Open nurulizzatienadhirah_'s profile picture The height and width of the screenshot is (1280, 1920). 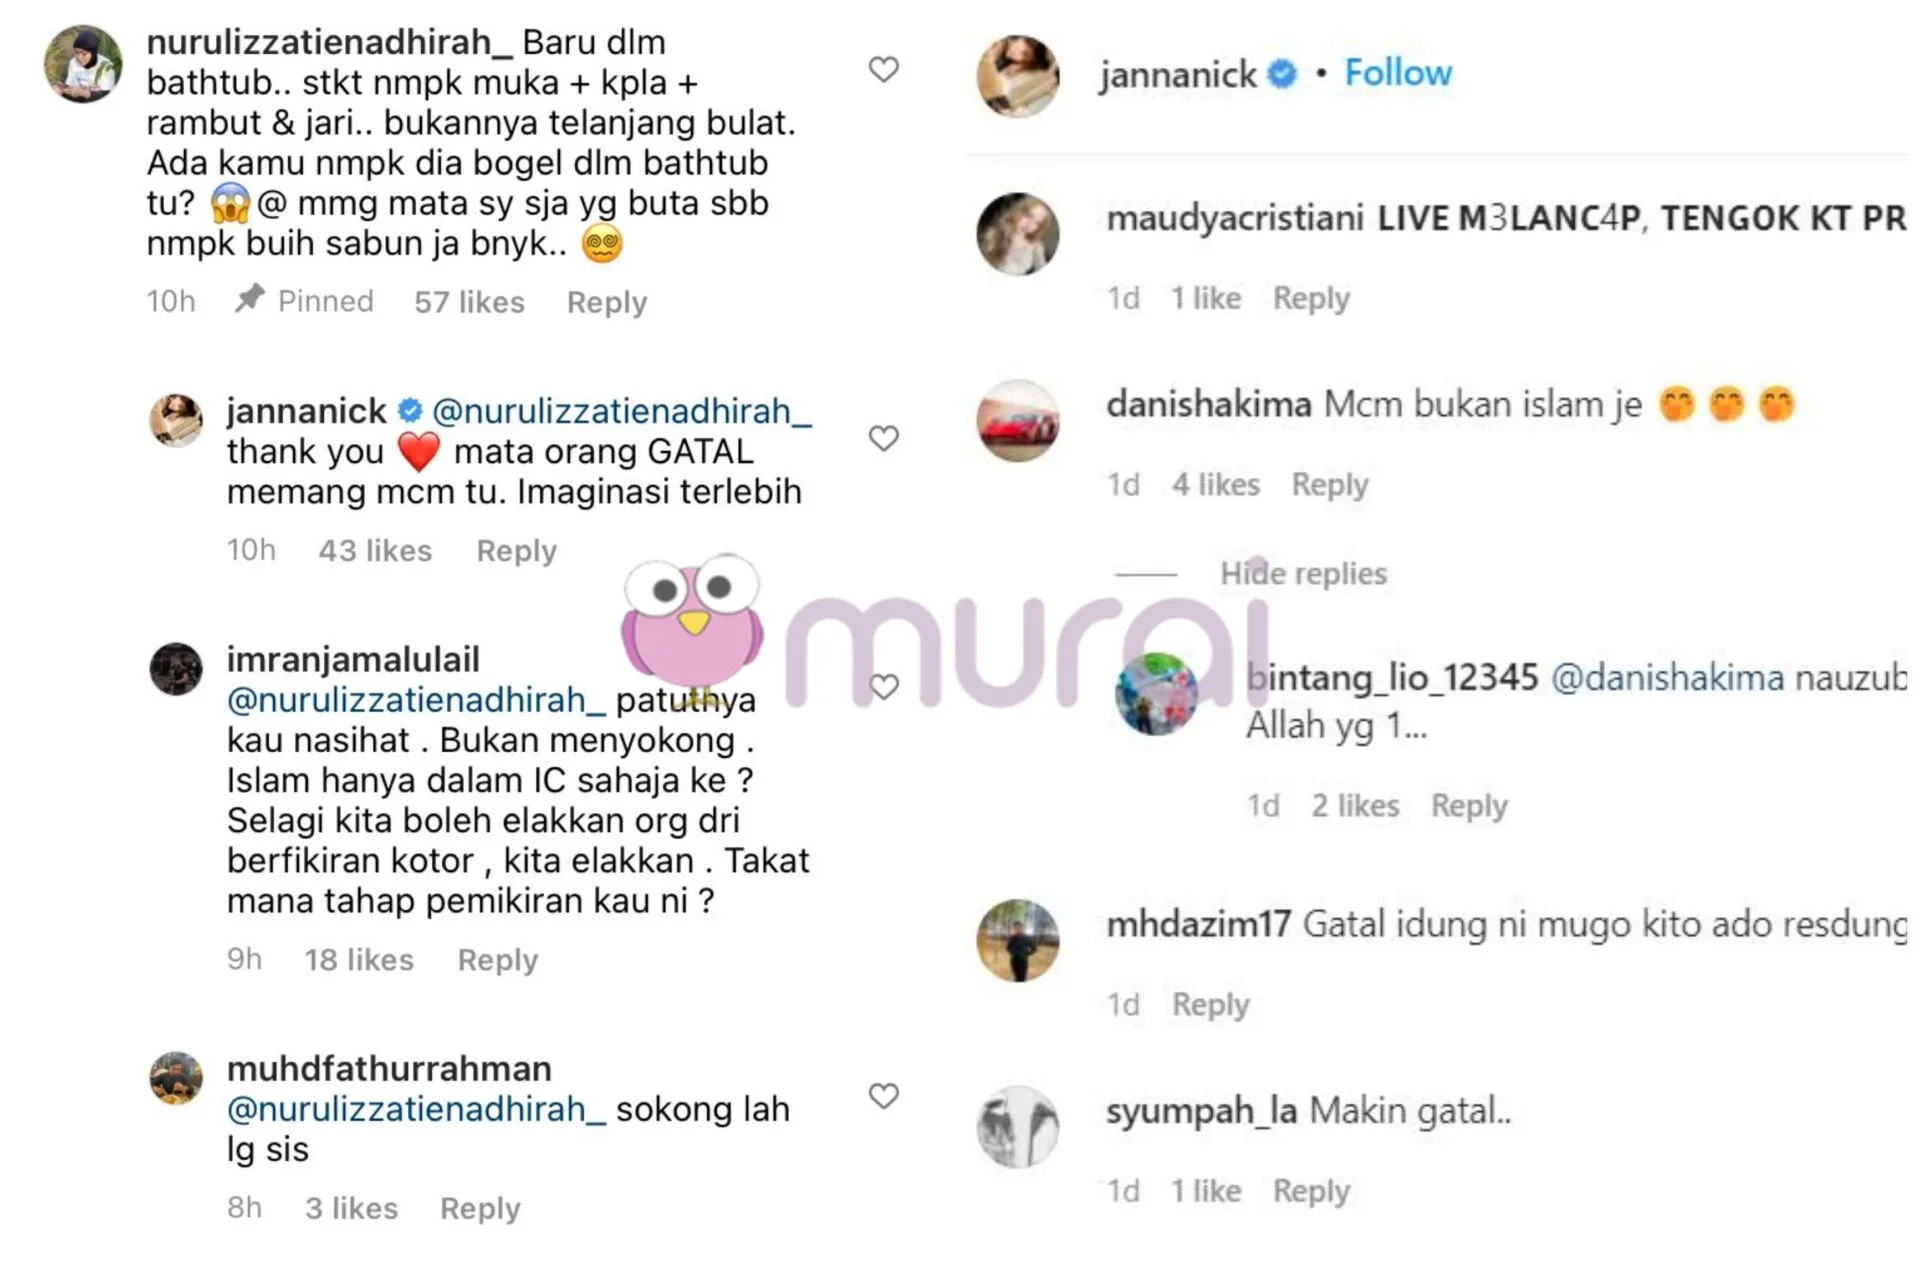point(83,63)
